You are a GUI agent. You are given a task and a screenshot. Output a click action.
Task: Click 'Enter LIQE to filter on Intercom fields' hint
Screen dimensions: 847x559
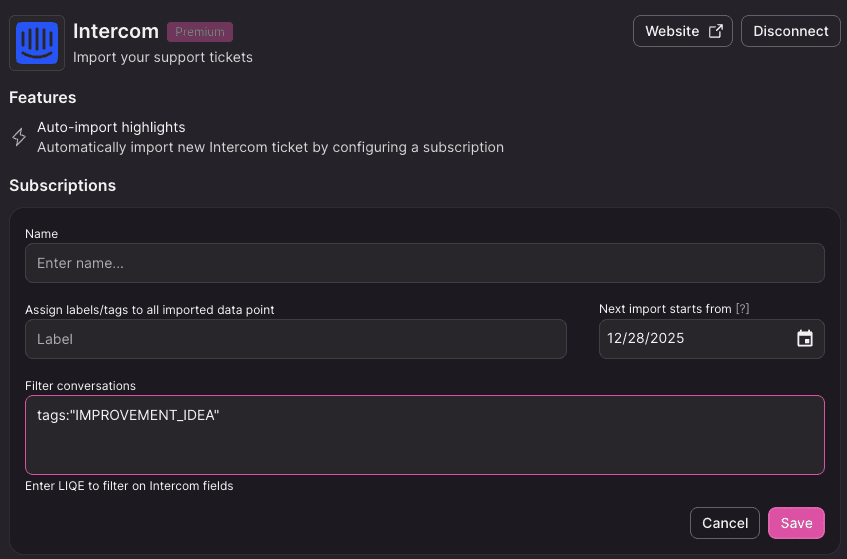coord(129,486)
